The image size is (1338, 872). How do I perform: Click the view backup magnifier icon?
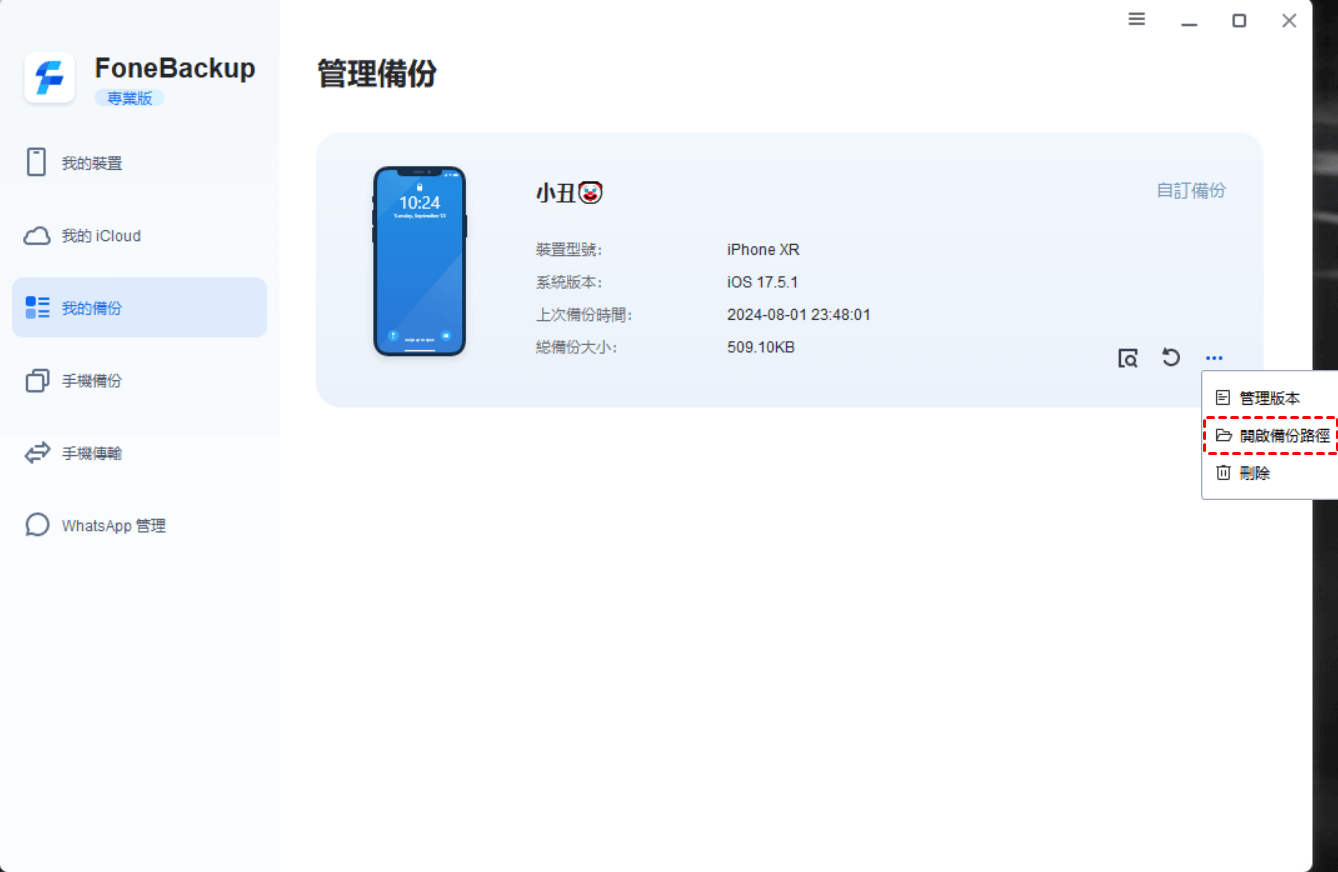[x=1128, y=358]
